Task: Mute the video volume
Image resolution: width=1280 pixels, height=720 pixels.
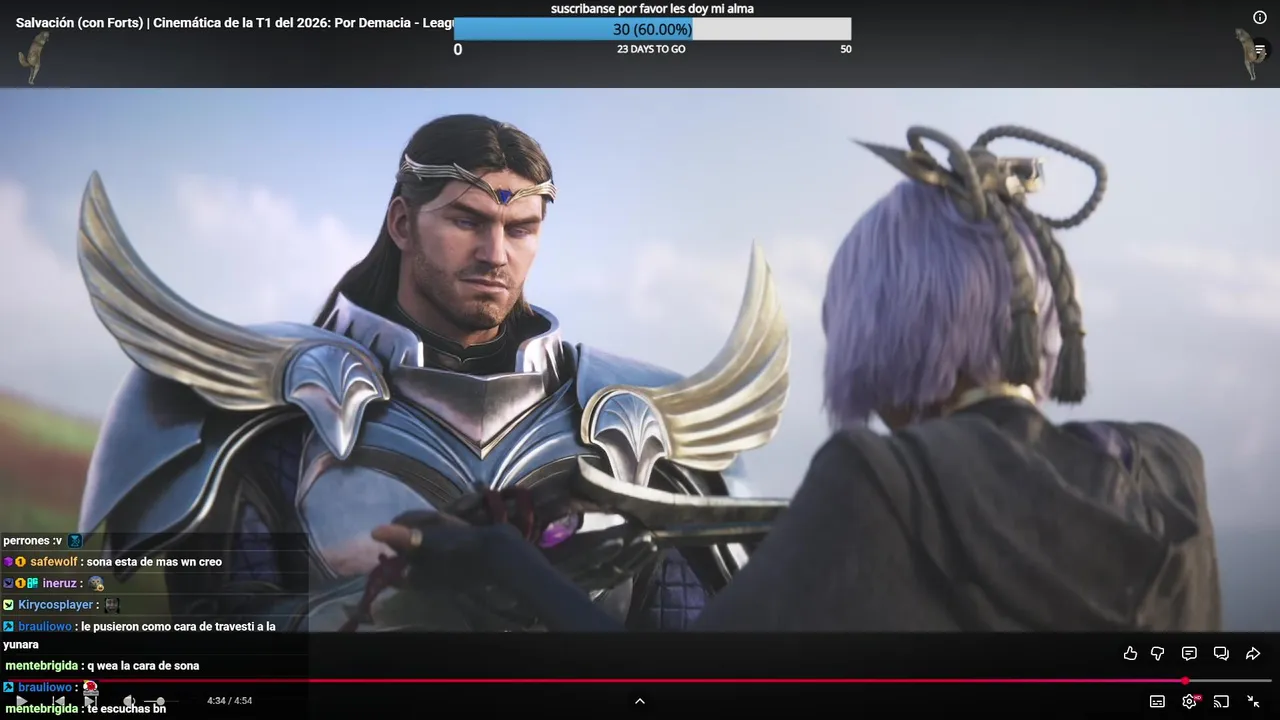Action: tap(128, 701)
